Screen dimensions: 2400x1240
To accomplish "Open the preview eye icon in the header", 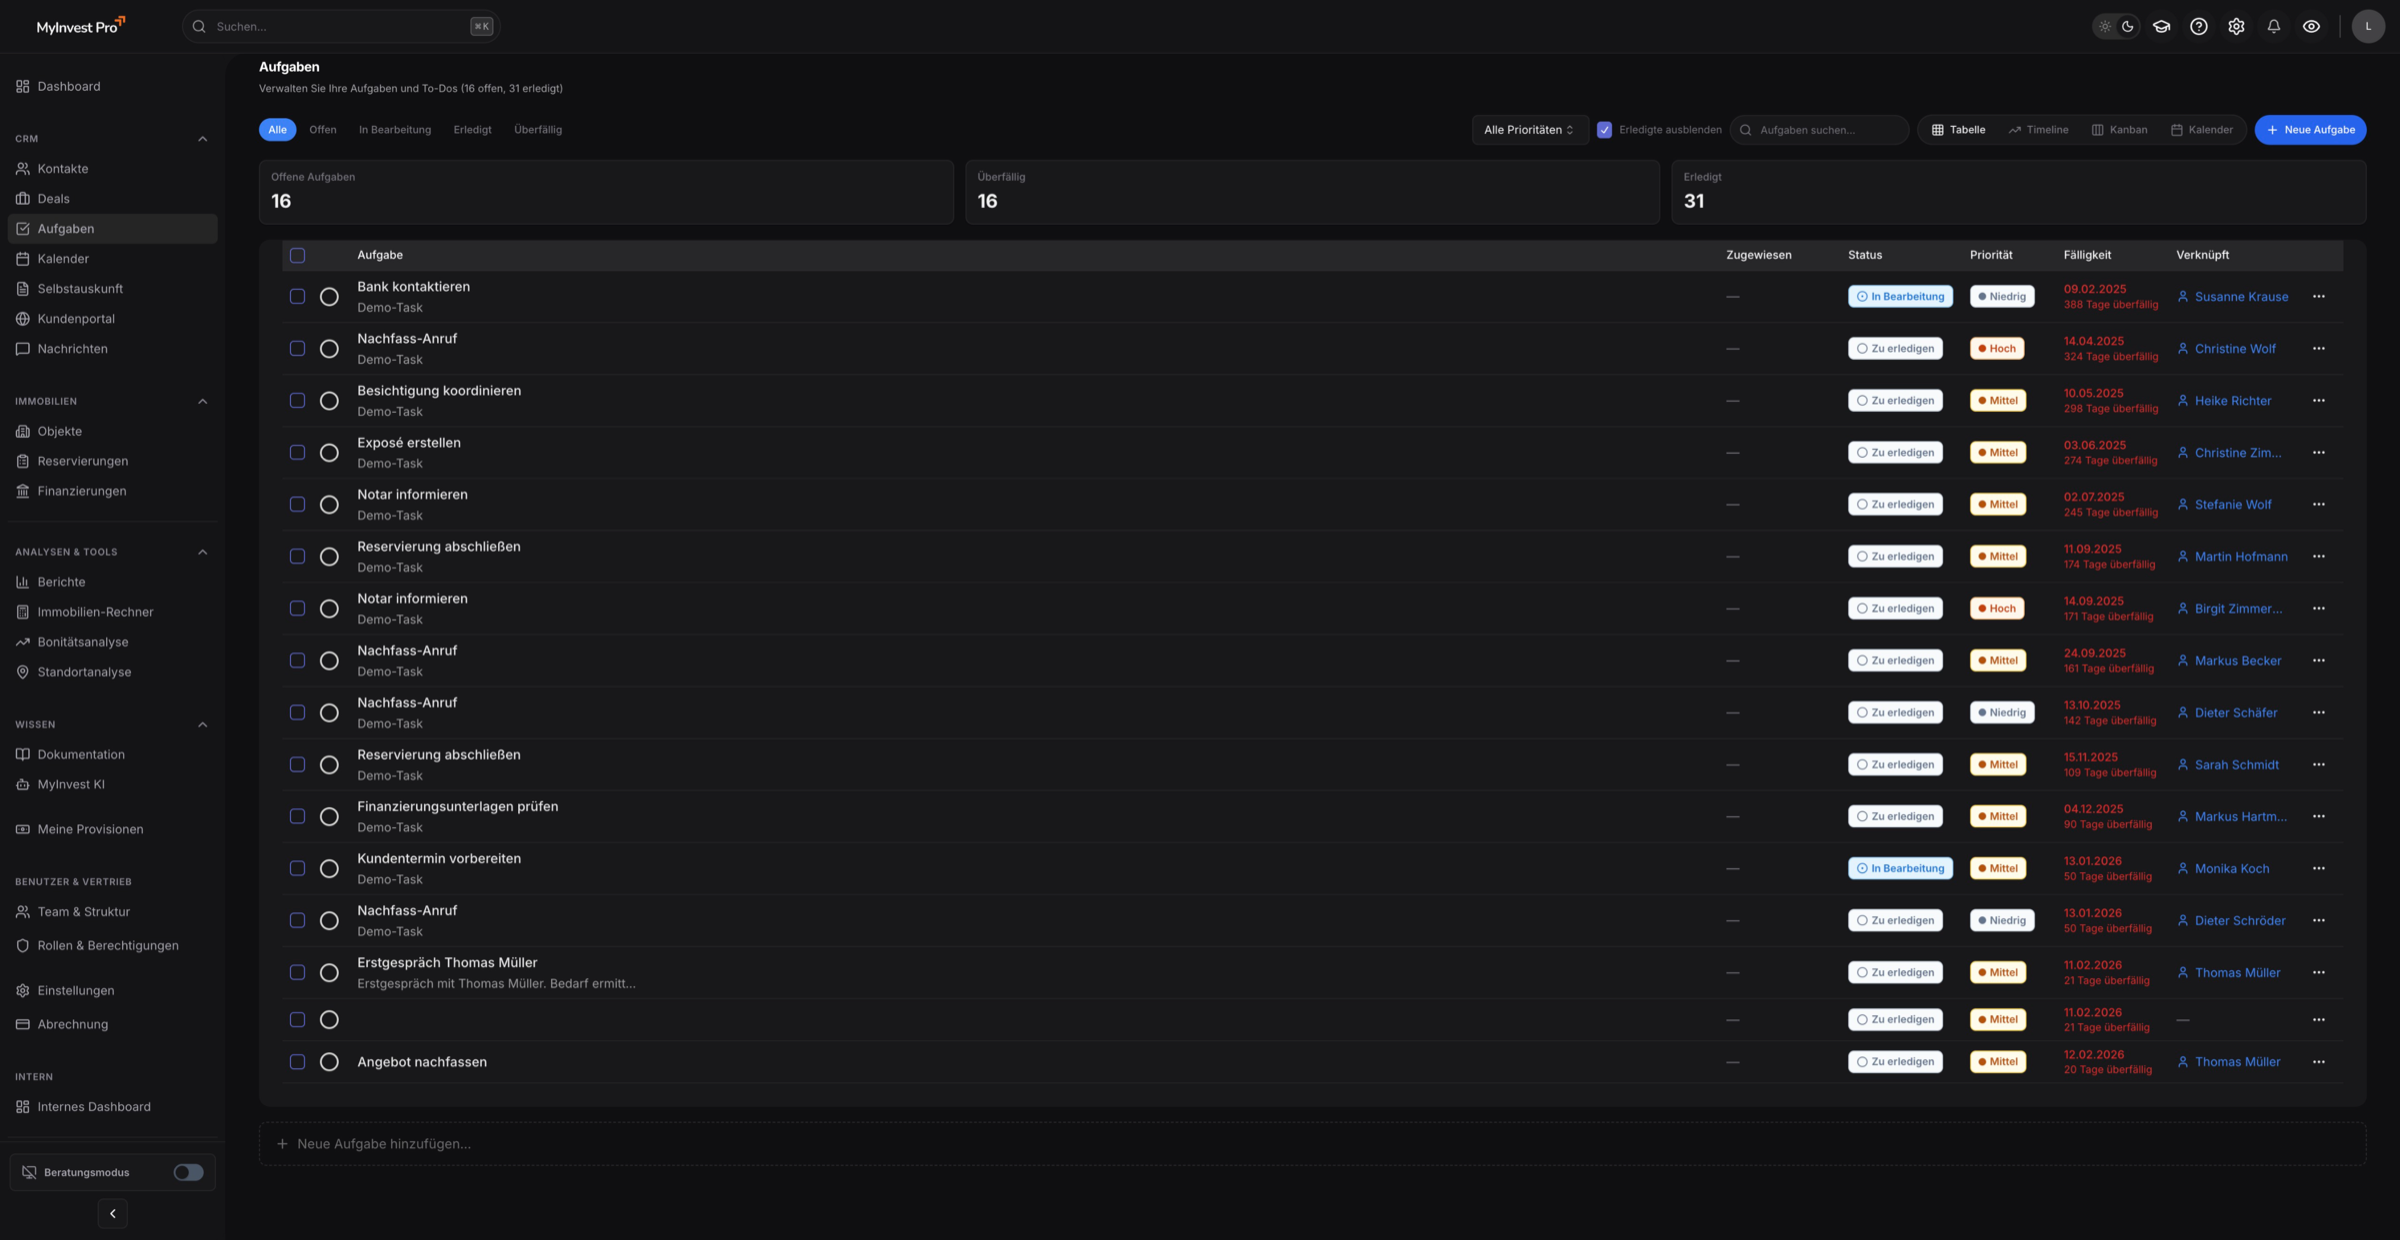I will click(2311, 26).
